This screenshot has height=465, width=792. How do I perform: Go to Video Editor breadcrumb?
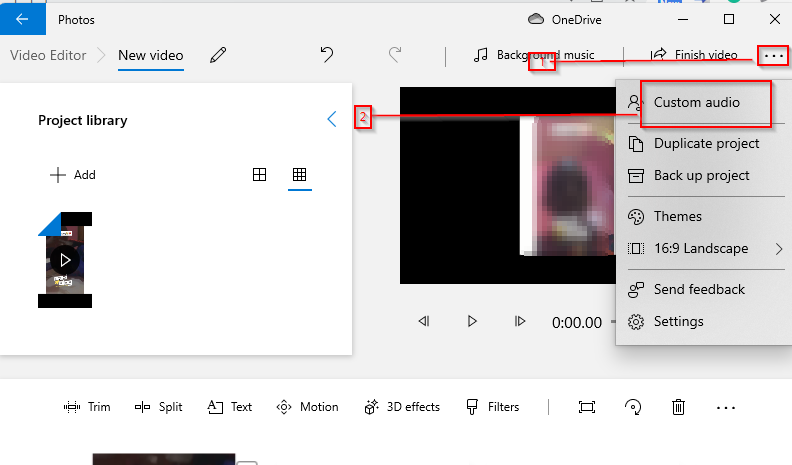[48, 55]
